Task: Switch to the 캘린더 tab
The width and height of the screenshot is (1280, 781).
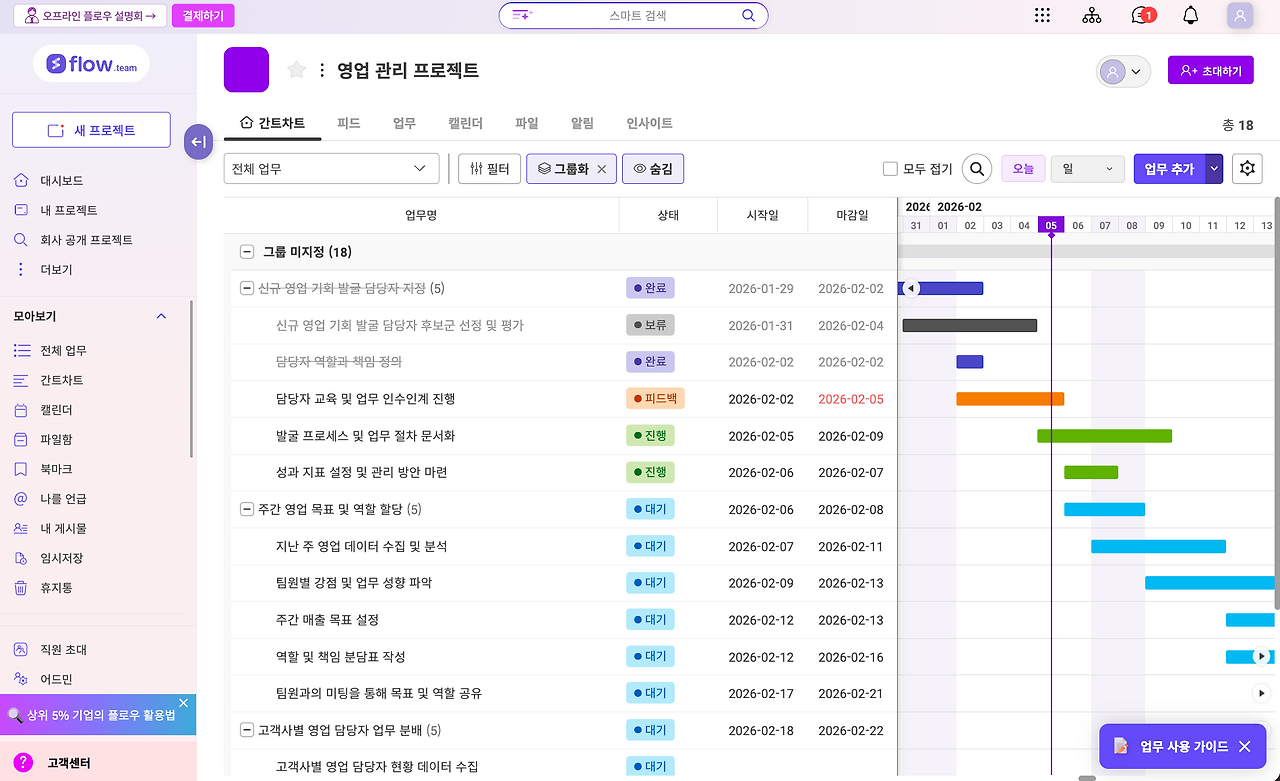Action: point(466,123)
